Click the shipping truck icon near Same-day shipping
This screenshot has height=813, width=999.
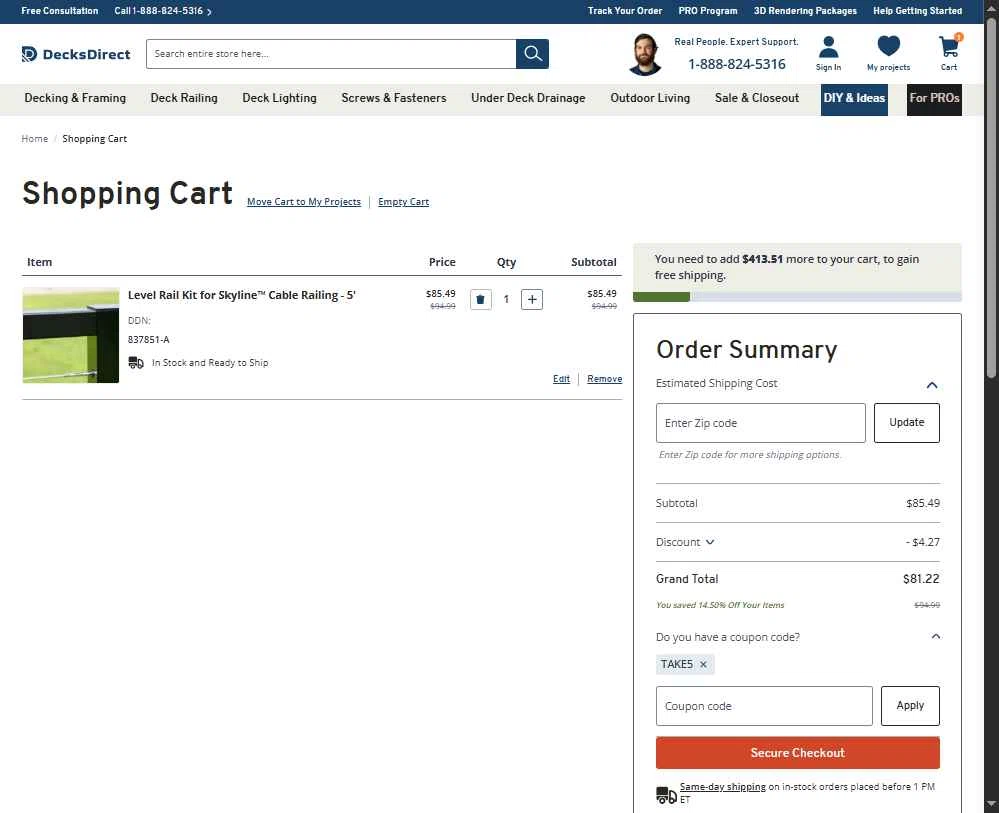666,795
